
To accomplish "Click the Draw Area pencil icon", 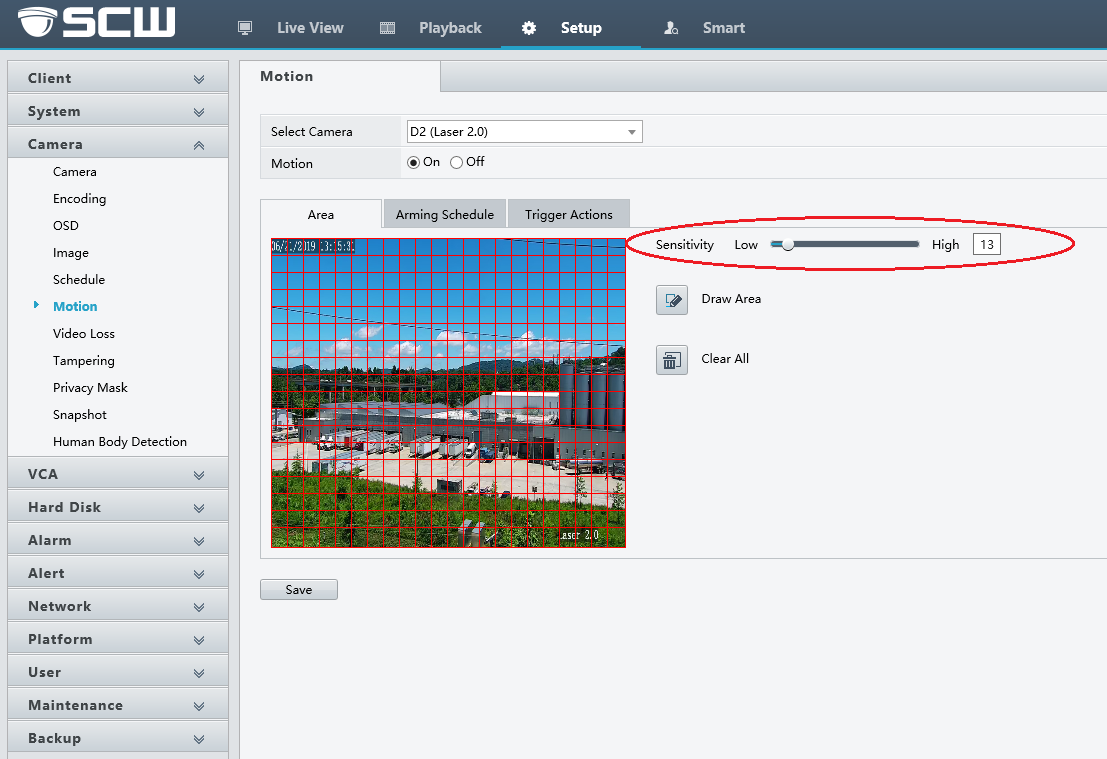I will coord(672,300).
